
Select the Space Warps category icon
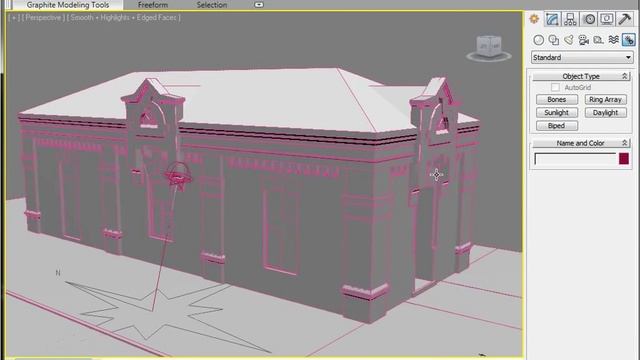pos(613,40)
